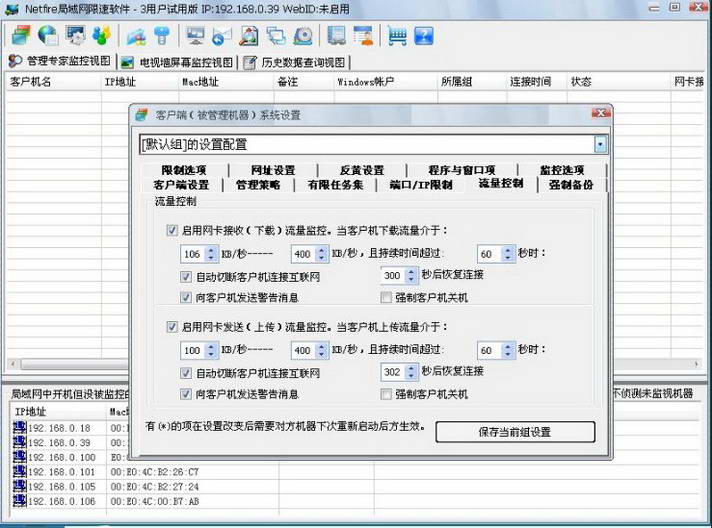Click the settings dialog title bar icon
This screenshot has height=528, width=712.
142,115
